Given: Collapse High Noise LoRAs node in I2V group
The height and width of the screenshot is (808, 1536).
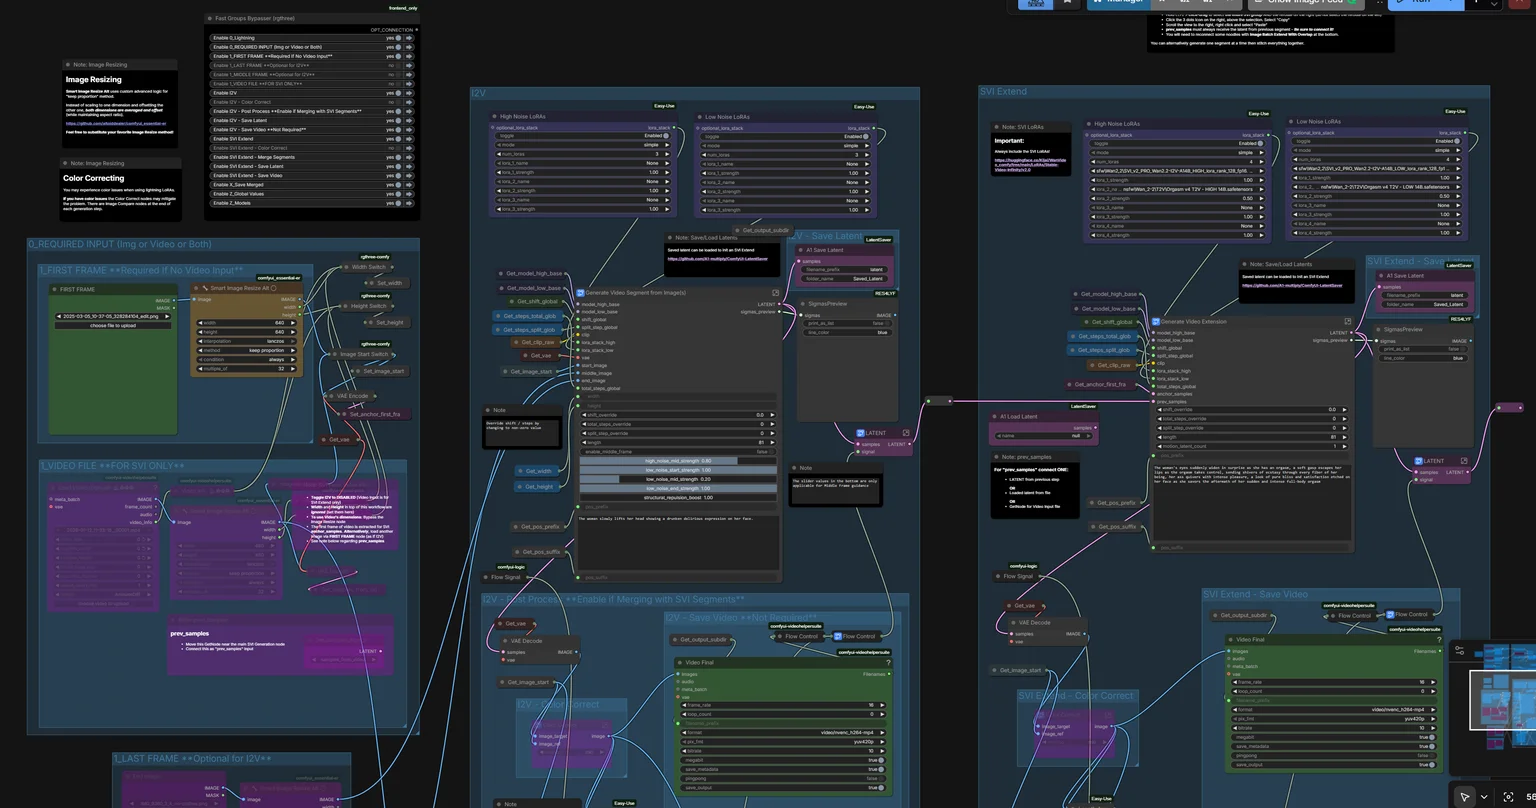Looking at the screenshot, I should [495, 116].
